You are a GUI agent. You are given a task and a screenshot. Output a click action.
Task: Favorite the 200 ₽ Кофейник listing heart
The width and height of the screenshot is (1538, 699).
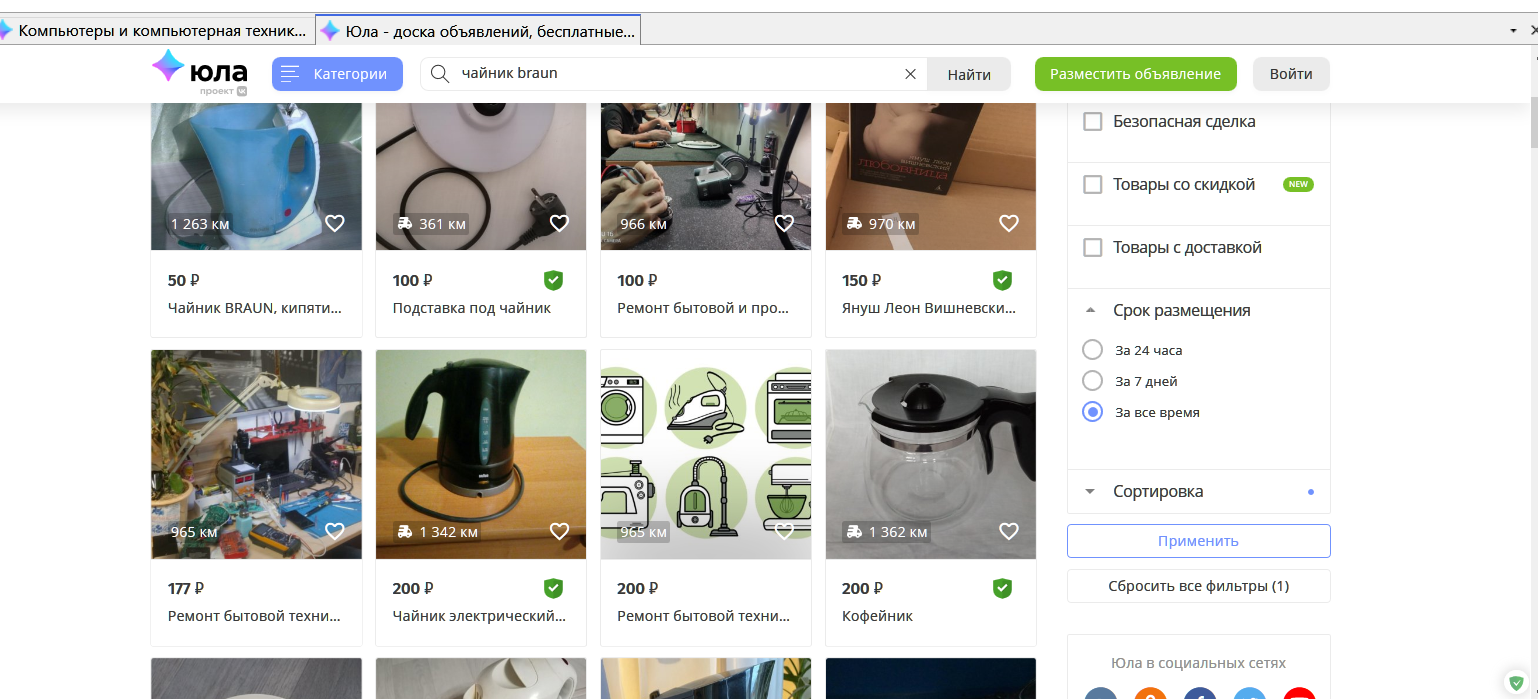[1008, 531]
